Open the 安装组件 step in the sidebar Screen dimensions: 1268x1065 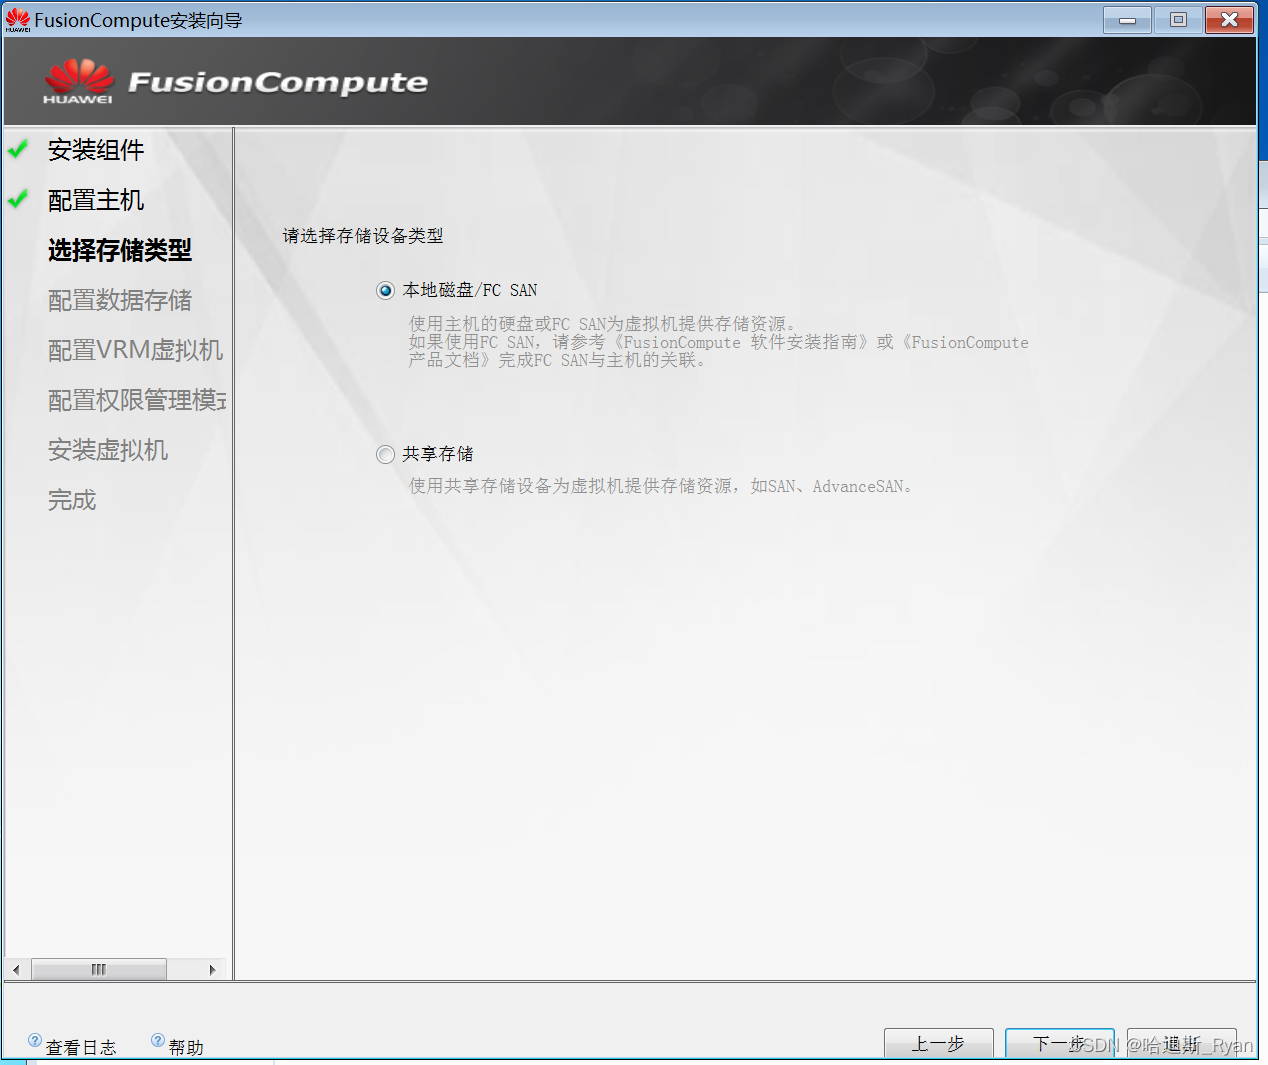(x=96, y=150)
